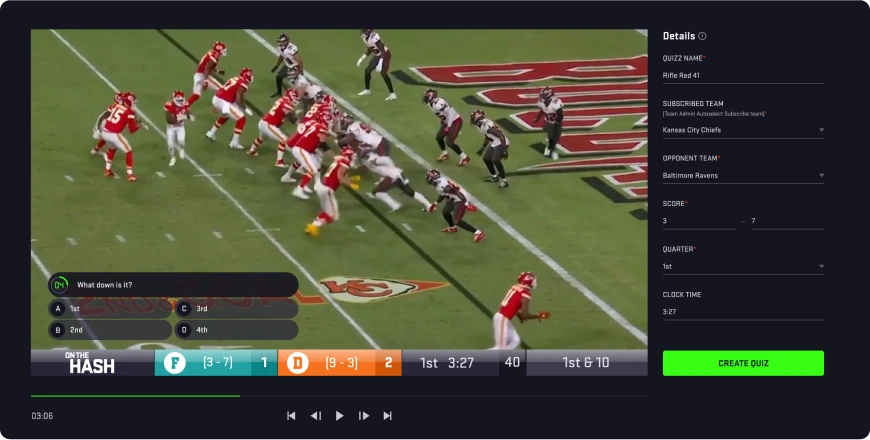
Task: Play the video clip
Action: click(x=340, y=416)
